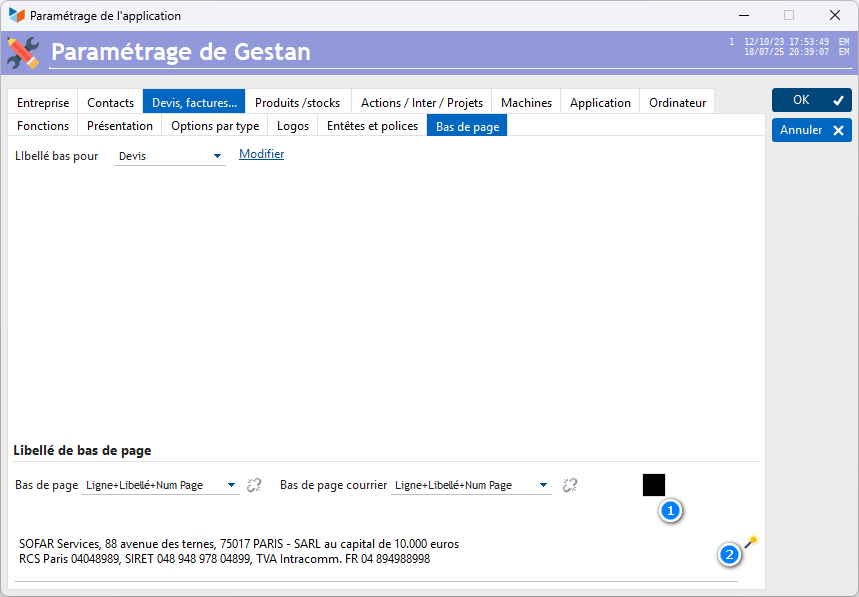Click the link icon beside Bas de page courrier
The width and height of the screenshot is (859, 597).
(570, 485)
